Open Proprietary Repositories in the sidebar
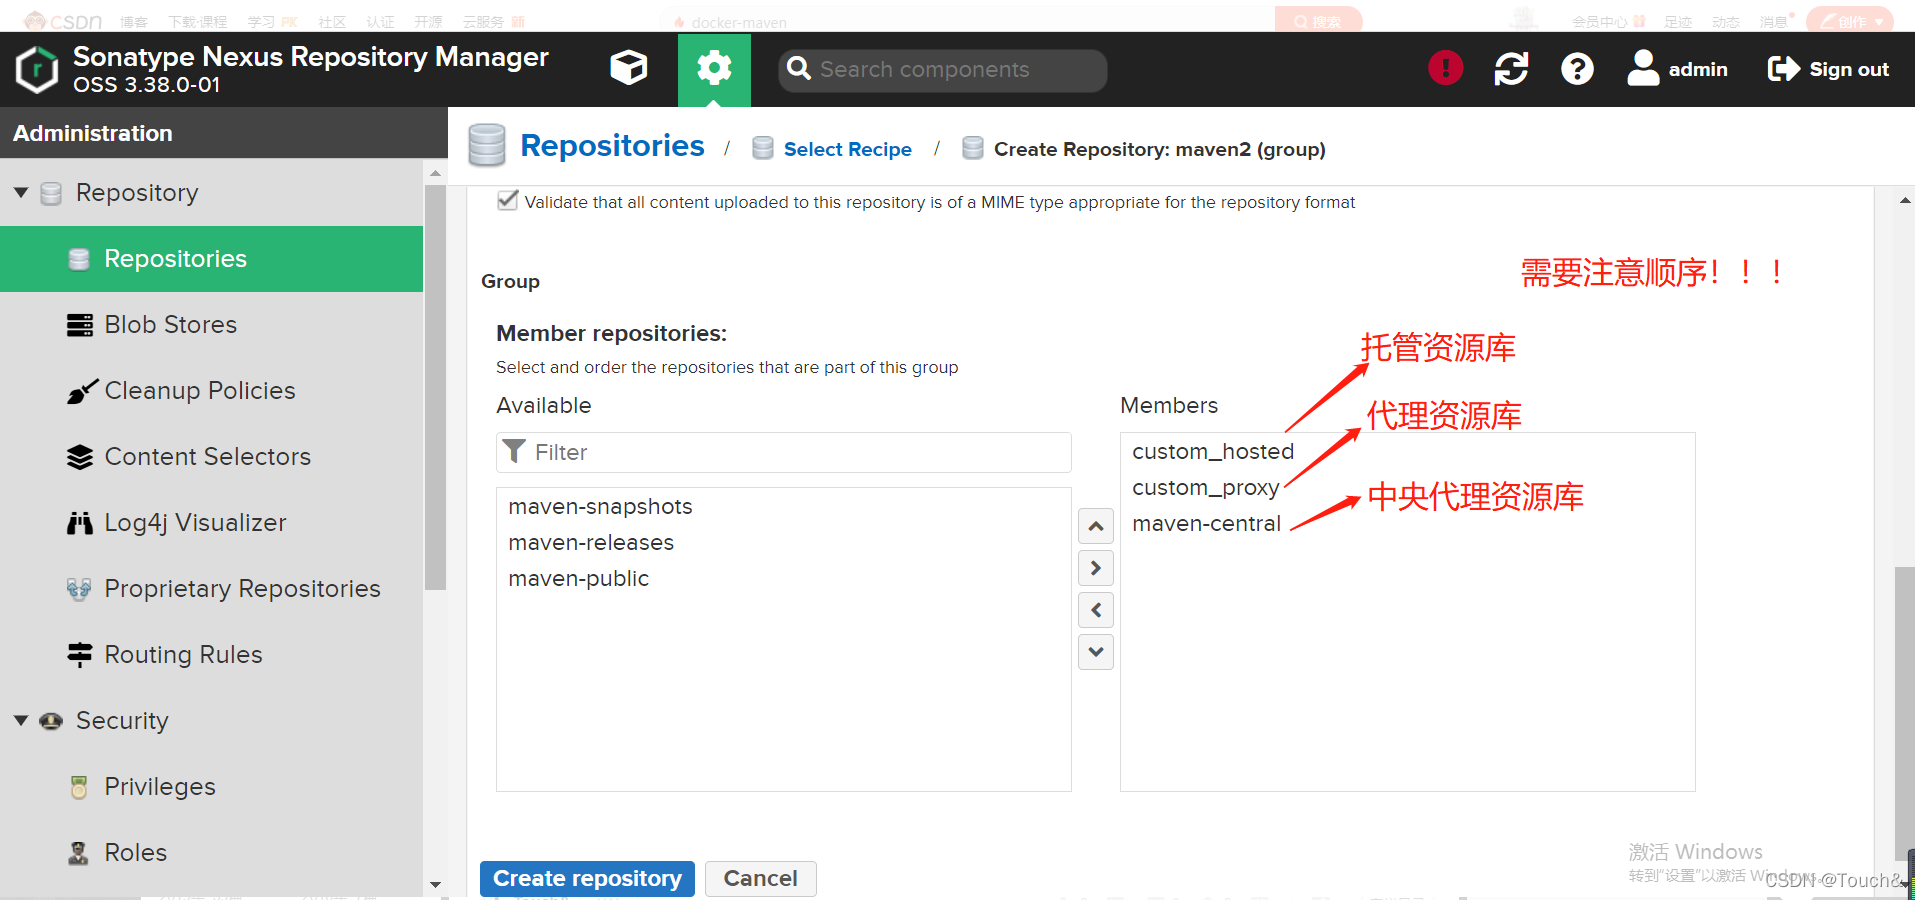Image resolution: width=1915 pixels, height=900 pixels. pyautogui.click(x=211, y=589)
